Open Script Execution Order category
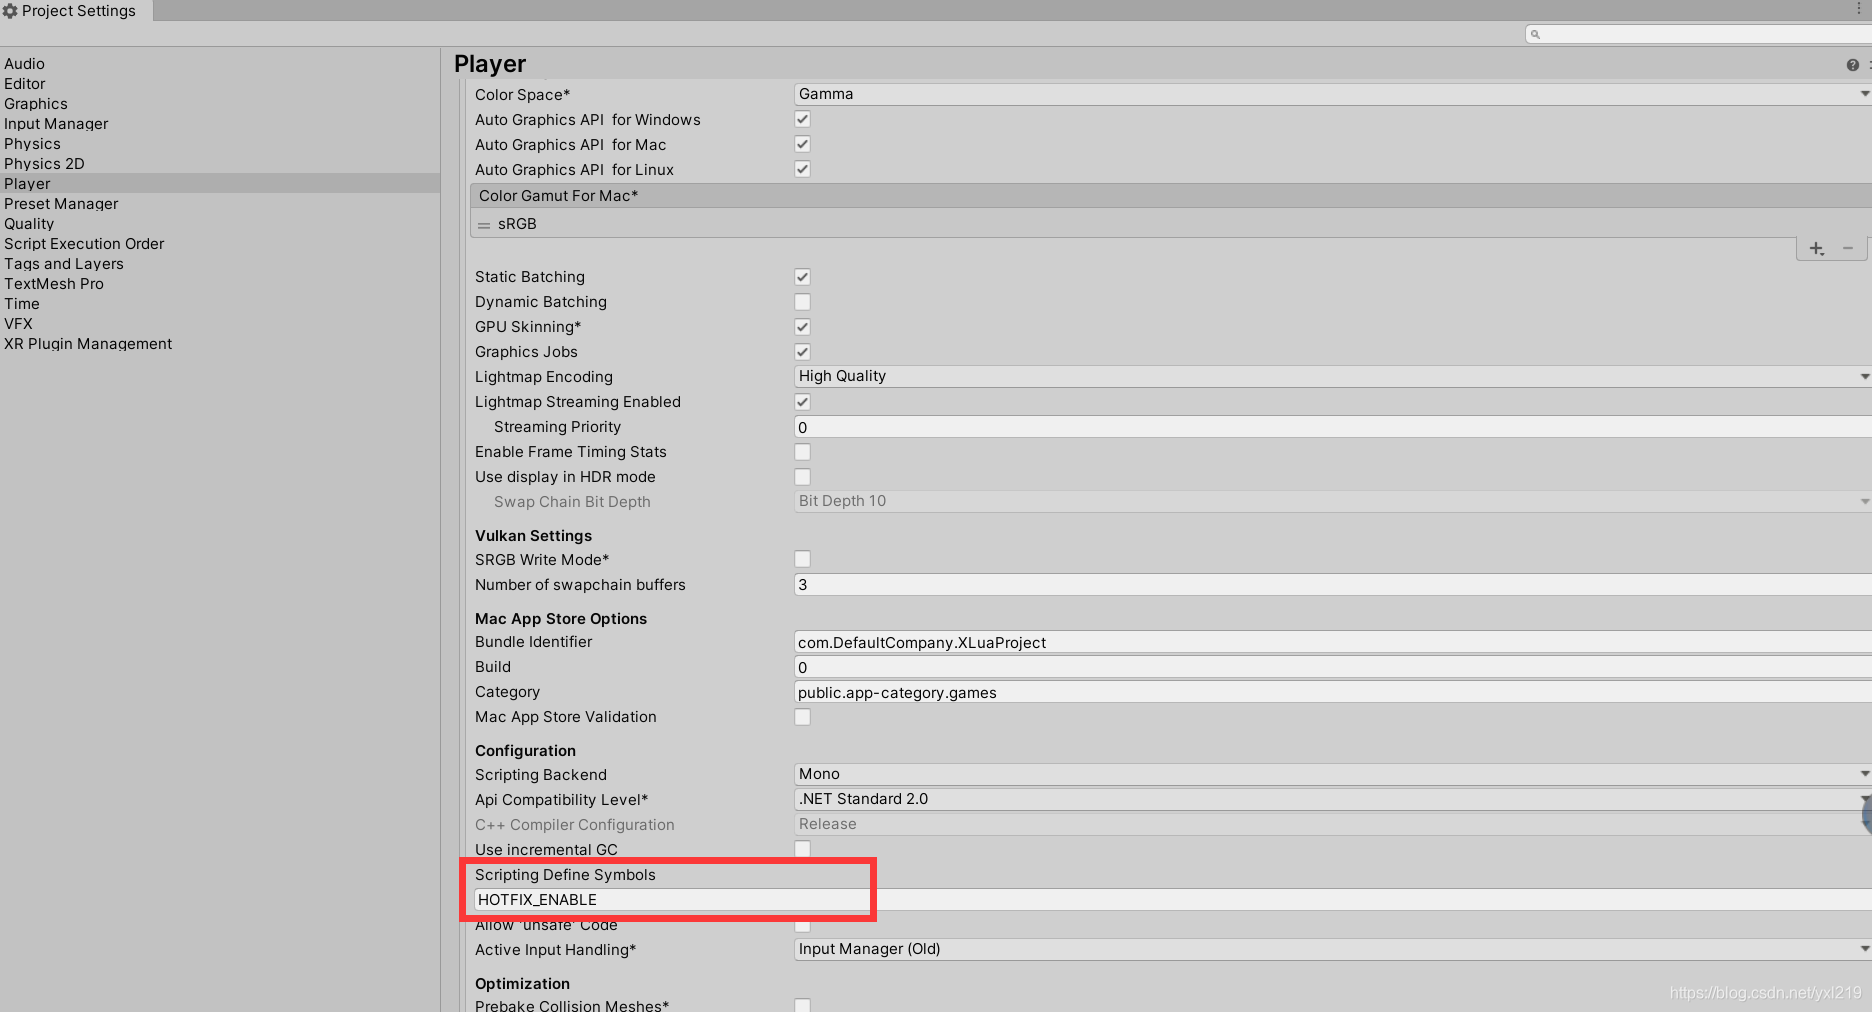The height and width of the screenshot is (1012, 1872). coord(220,244)
